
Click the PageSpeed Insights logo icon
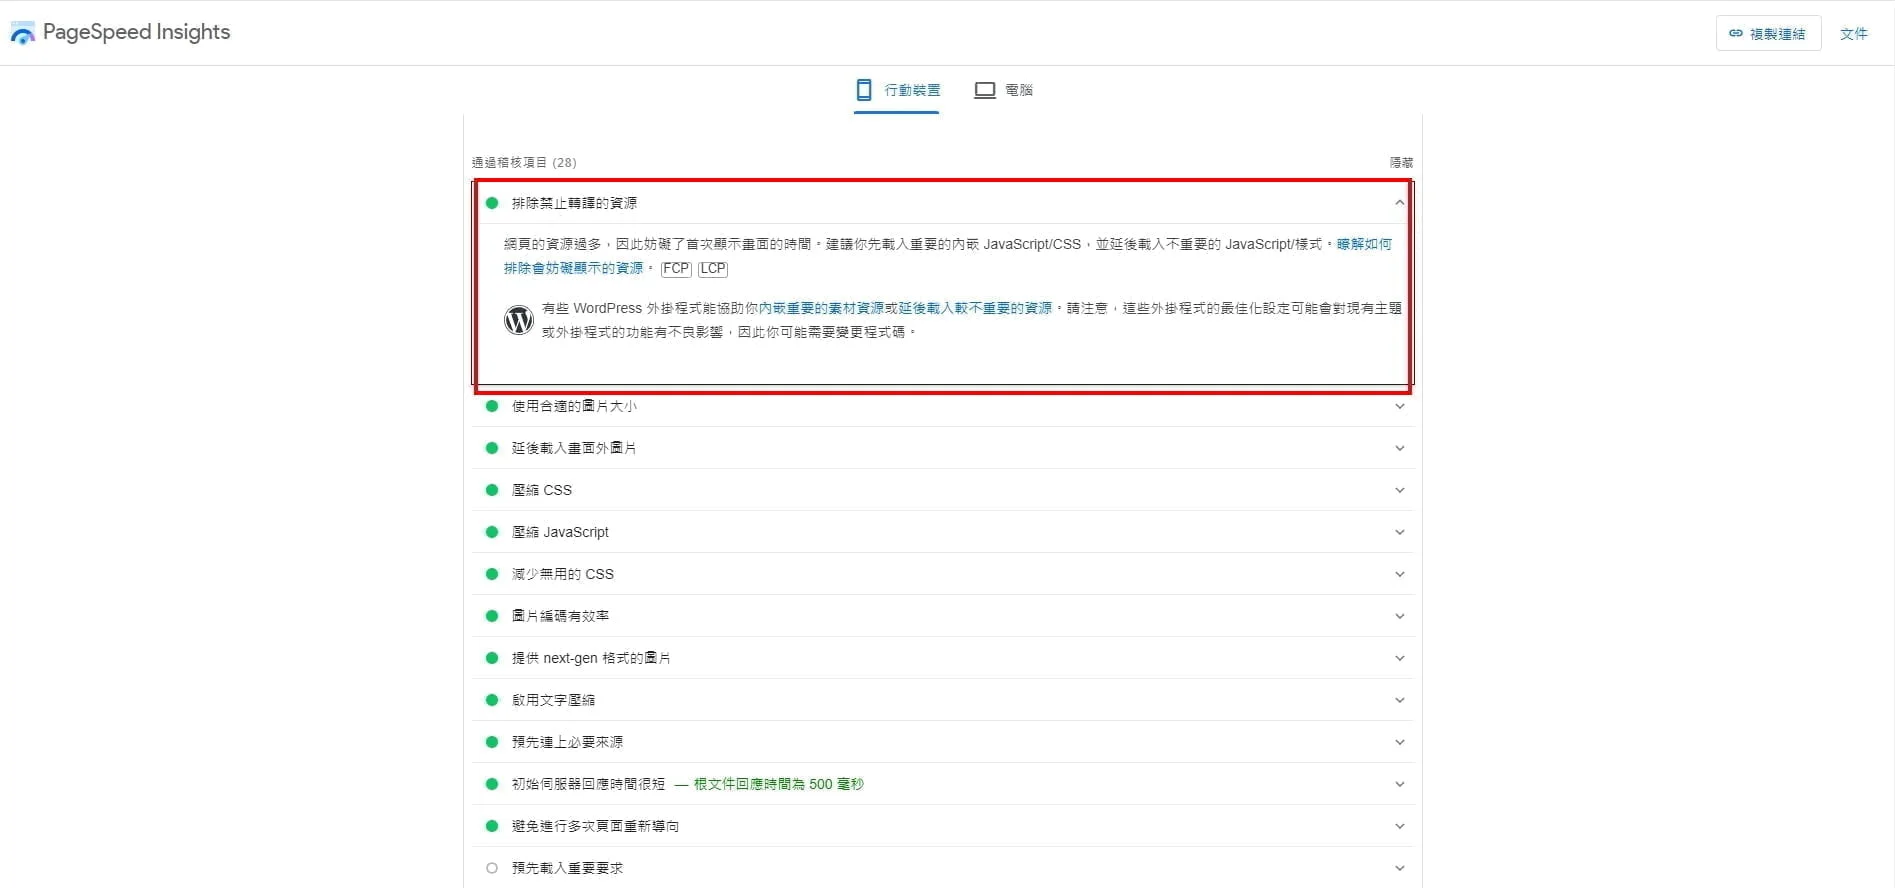(x=22, y=33)
